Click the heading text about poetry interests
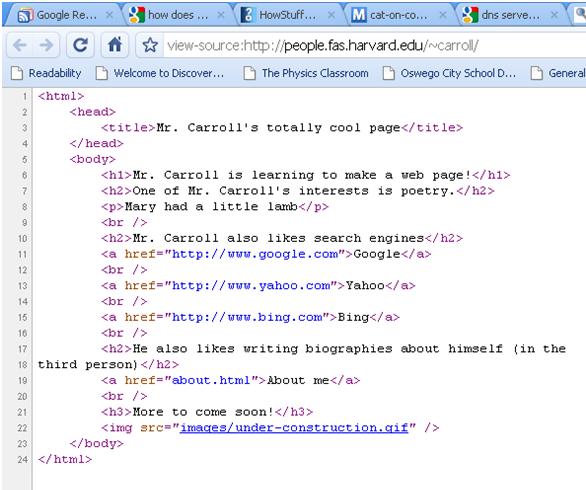Image resolution: width=586 pixels, height=490 pixels. (294, 191)
